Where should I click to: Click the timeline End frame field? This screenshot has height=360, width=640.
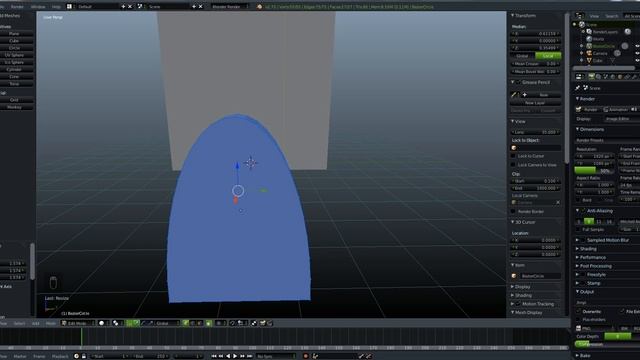pos(150,356)
